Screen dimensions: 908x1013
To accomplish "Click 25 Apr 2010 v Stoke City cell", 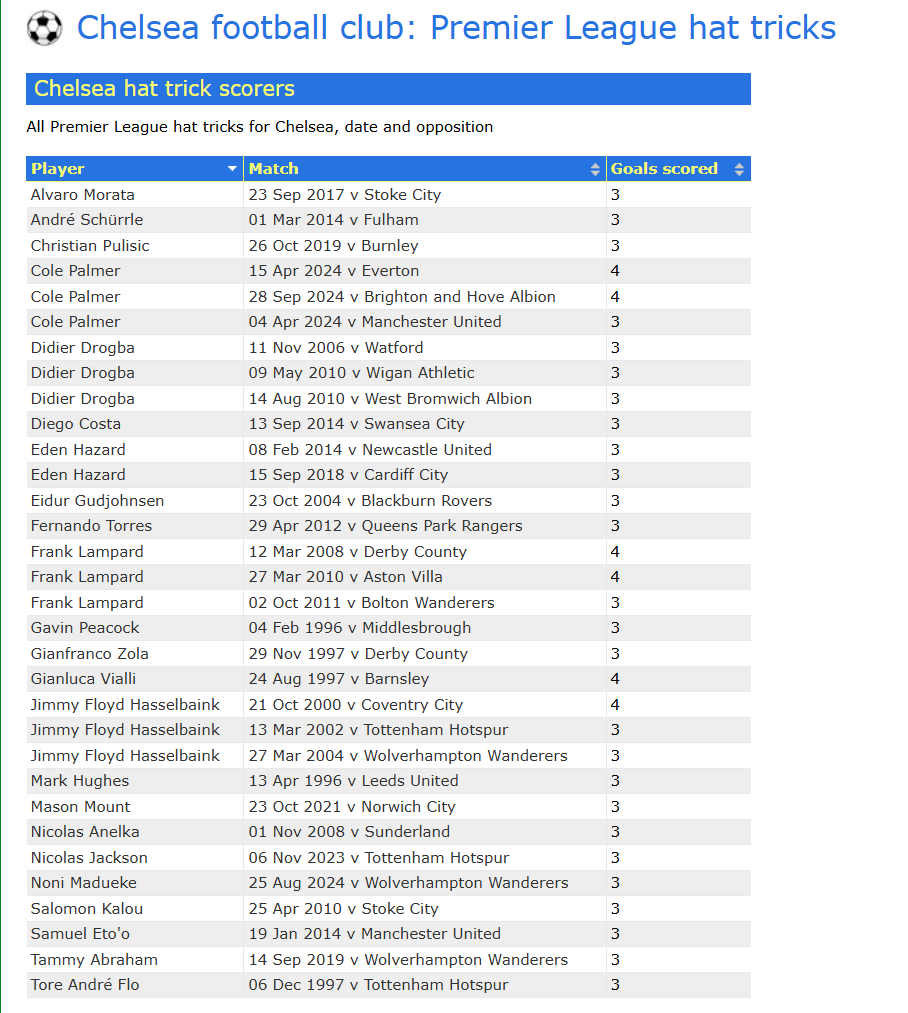I will coord(425,909).
